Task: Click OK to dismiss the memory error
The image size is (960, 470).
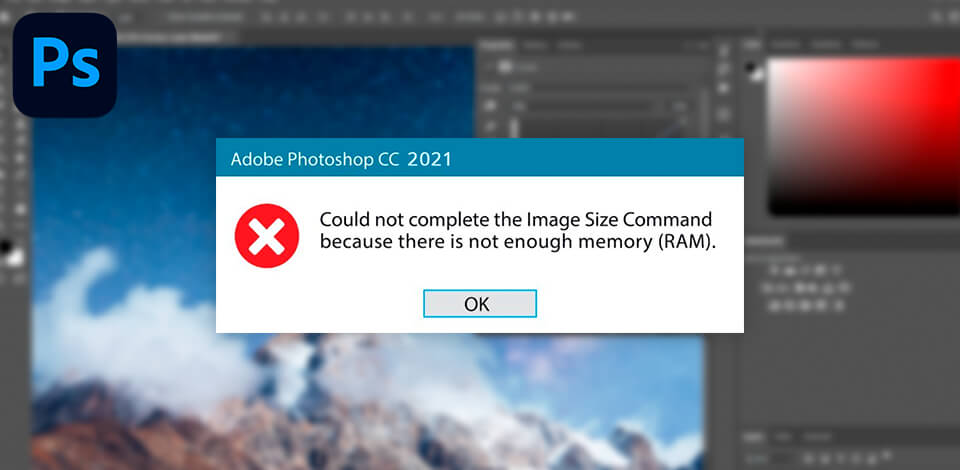Action: click(x=480, y=304)
